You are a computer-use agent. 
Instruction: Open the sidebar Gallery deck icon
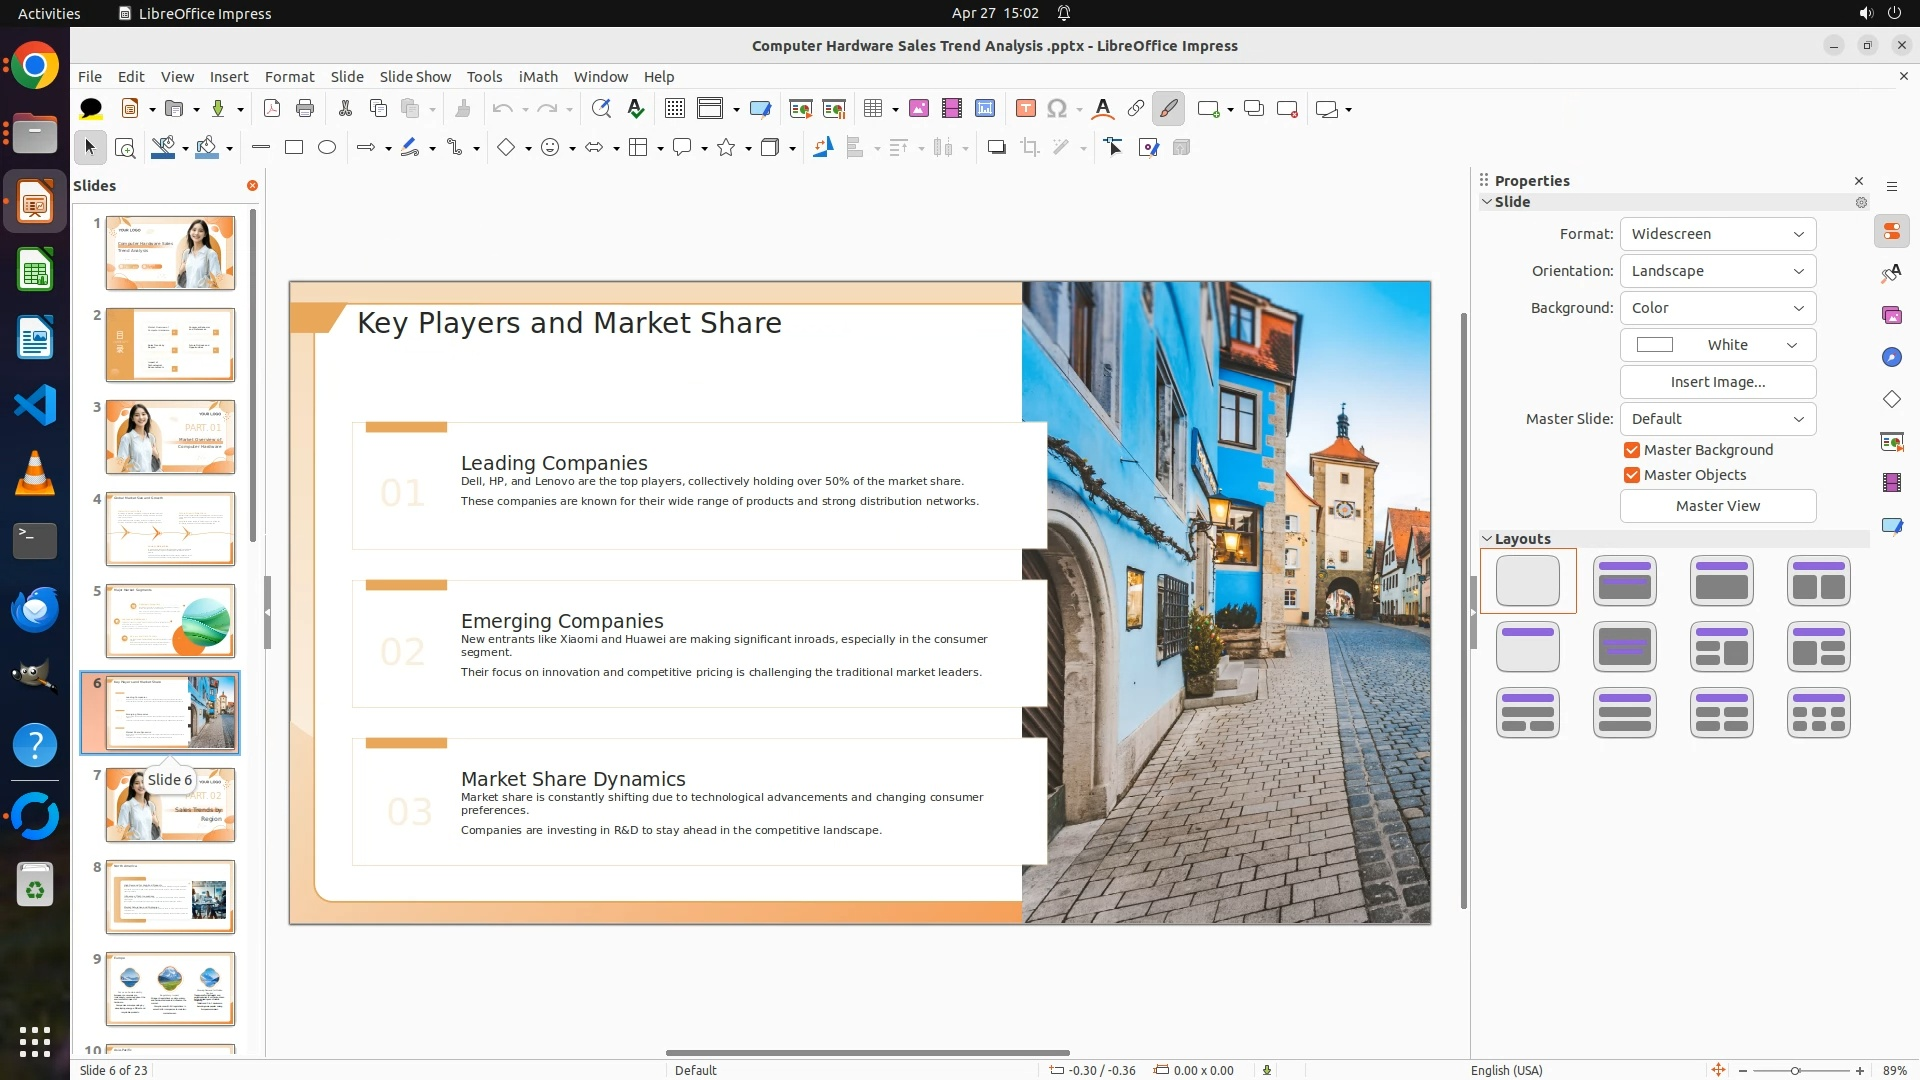coord(1891,316)
